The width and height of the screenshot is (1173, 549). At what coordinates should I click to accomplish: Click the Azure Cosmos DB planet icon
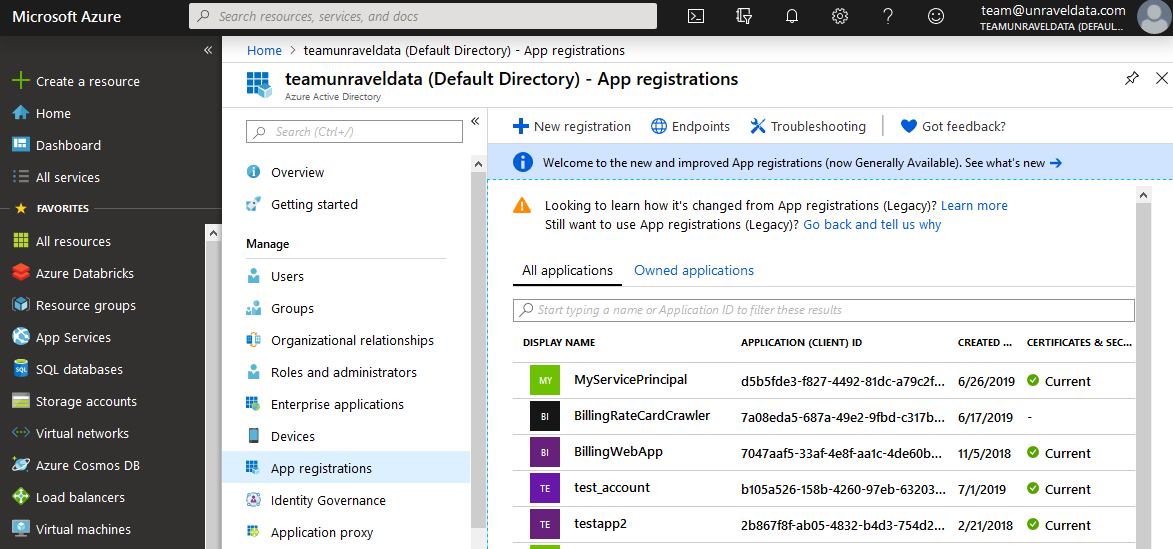[x=21, y=465]
